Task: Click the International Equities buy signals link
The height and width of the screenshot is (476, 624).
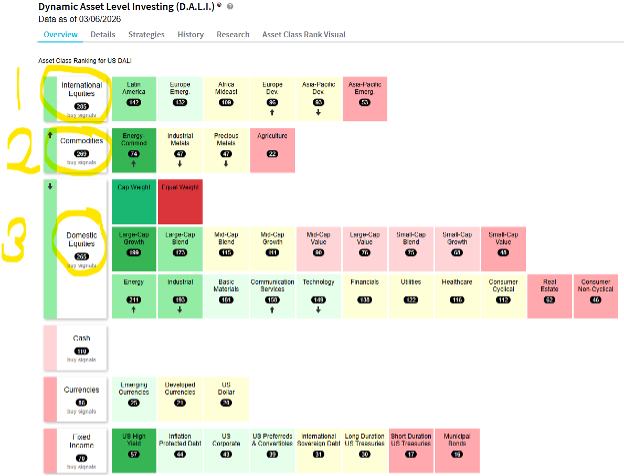Action: (x=81, y=114)
